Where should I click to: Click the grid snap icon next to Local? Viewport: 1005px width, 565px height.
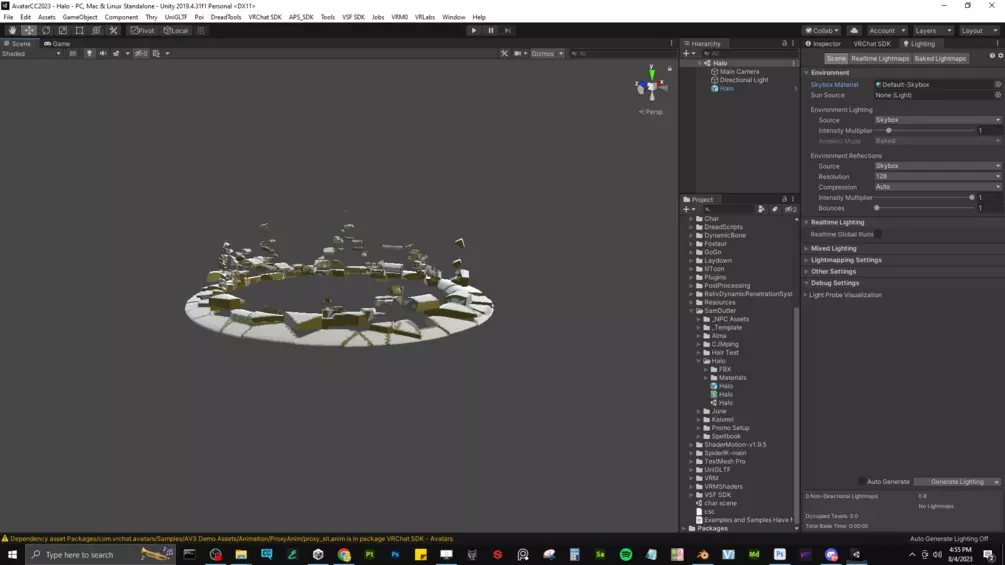tap(201, 30)
